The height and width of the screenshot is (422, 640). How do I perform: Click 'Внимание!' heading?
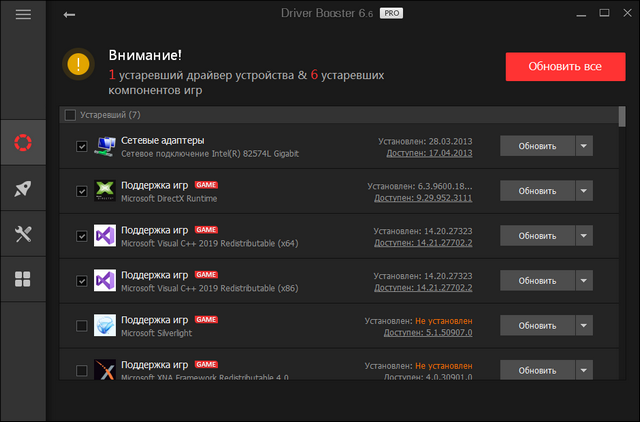[x=145, y=55]
